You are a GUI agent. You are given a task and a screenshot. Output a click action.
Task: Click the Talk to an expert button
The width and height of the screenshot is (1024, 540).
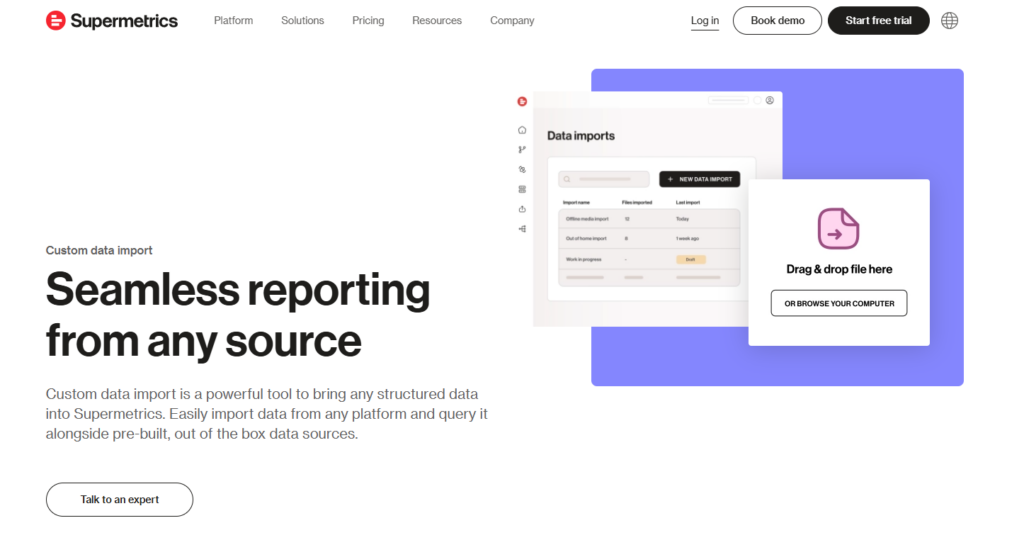click(119, 500)
